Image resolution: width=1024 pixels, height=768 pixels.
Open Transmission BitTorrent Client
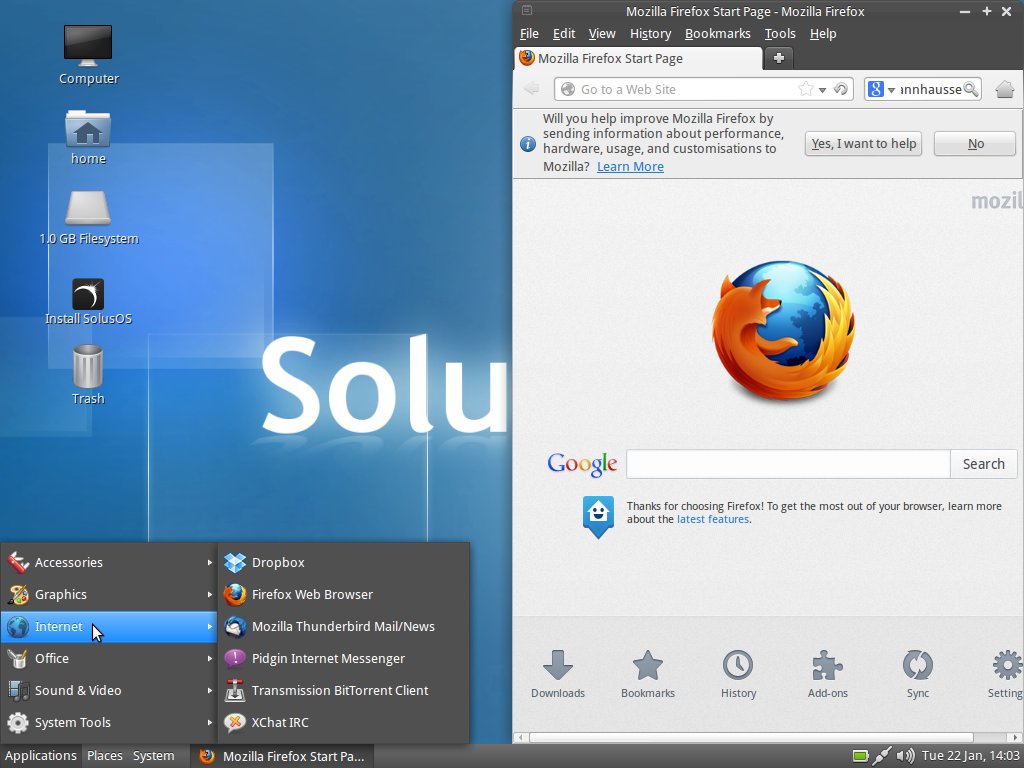coord(344,690)
